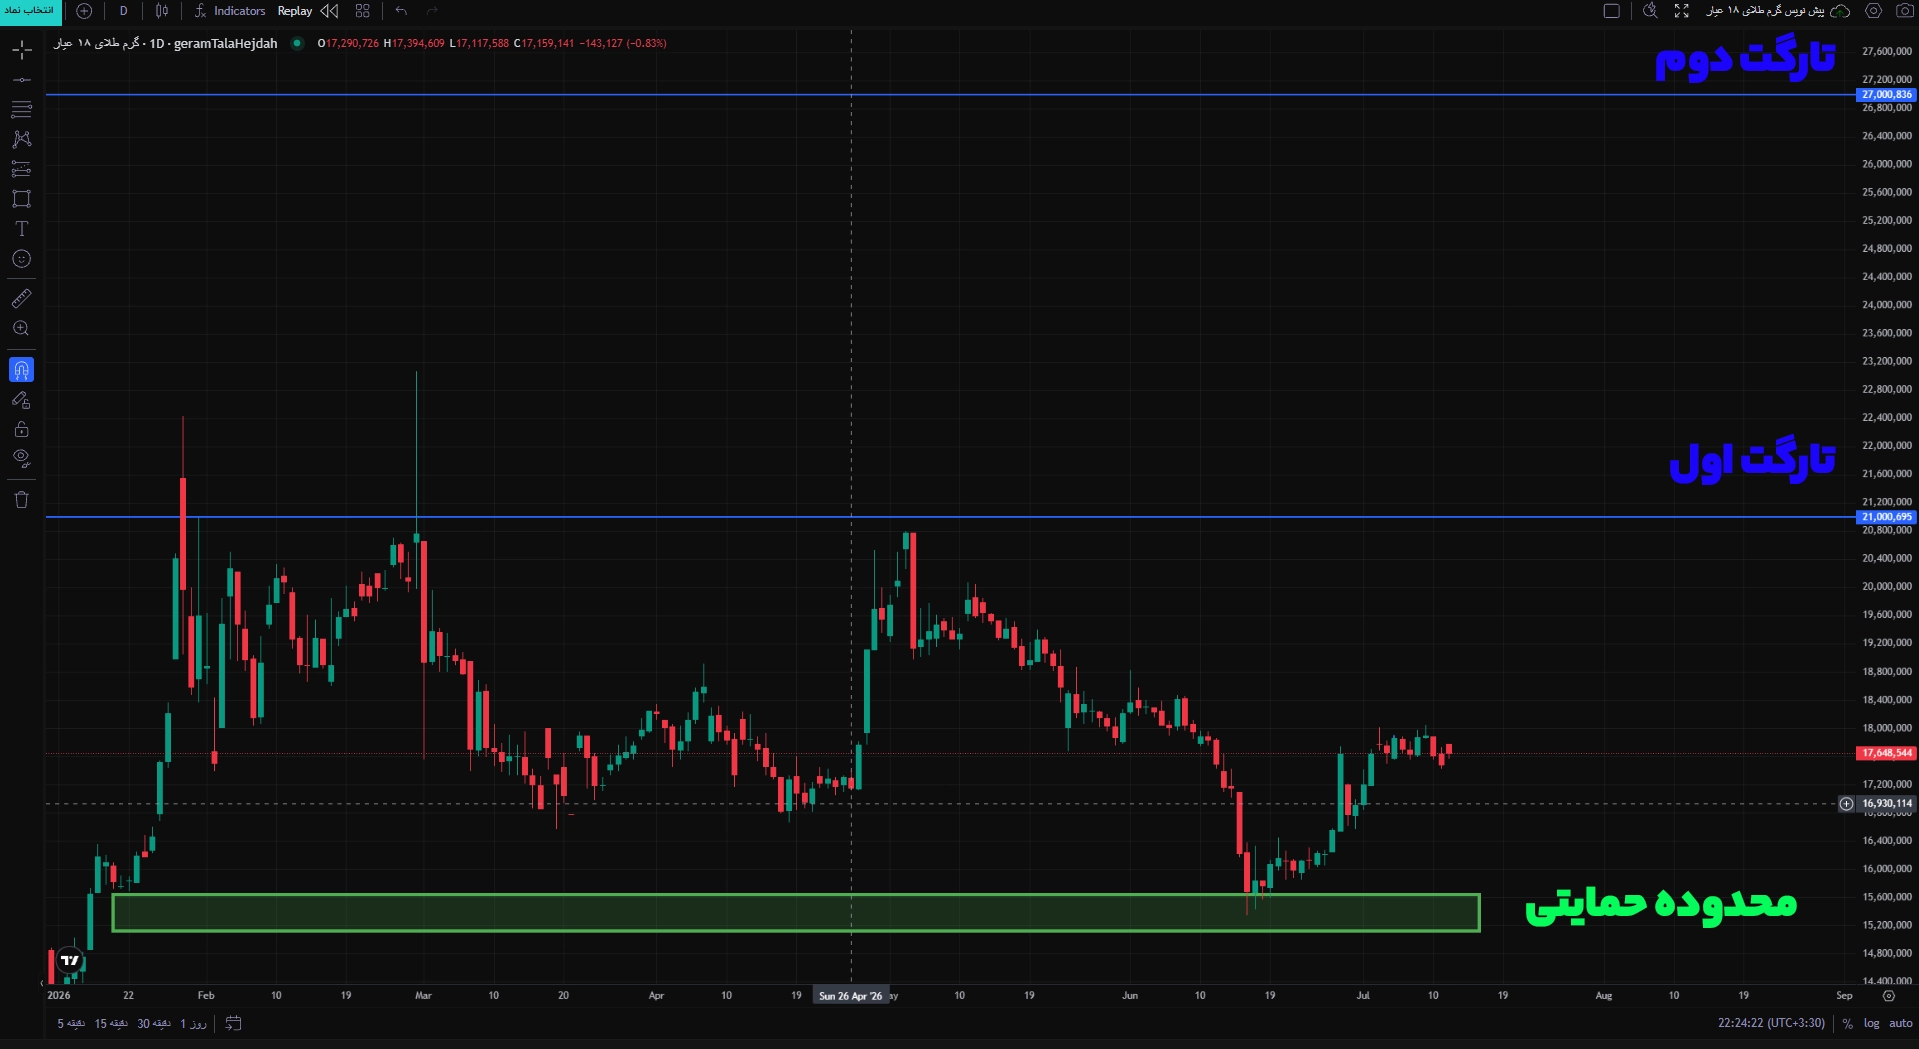The image size is (1919, 1049).
Task: Select the 27,000,836 price label
Action: [1886, 95]
